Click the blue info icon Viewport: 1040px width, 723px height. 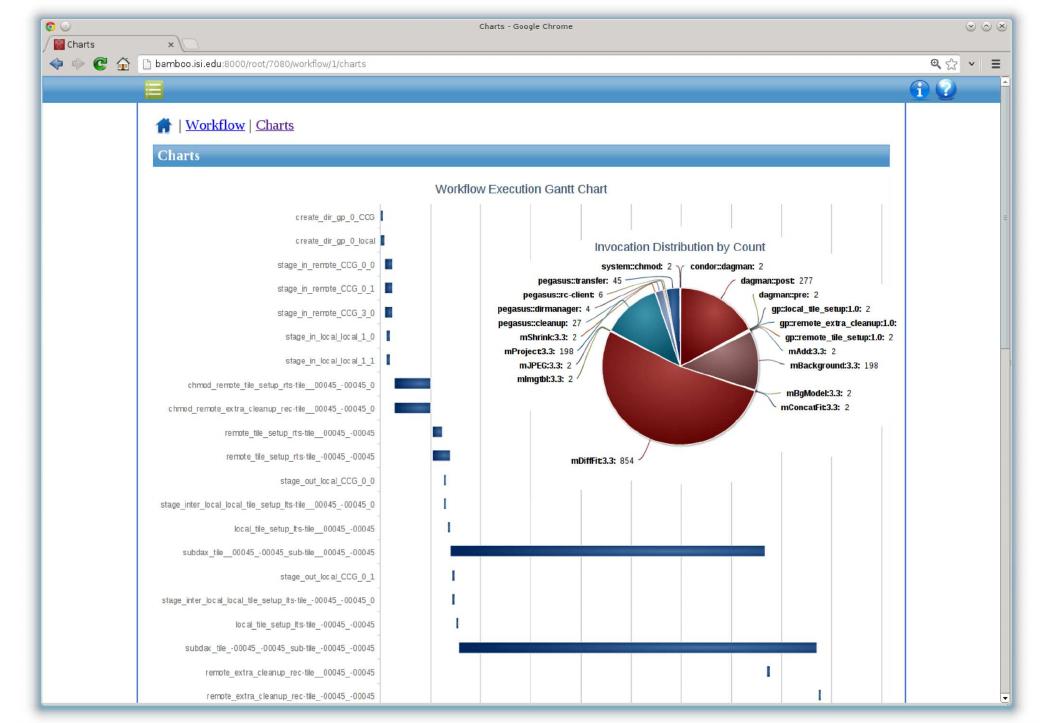click(x=920, y=90)
